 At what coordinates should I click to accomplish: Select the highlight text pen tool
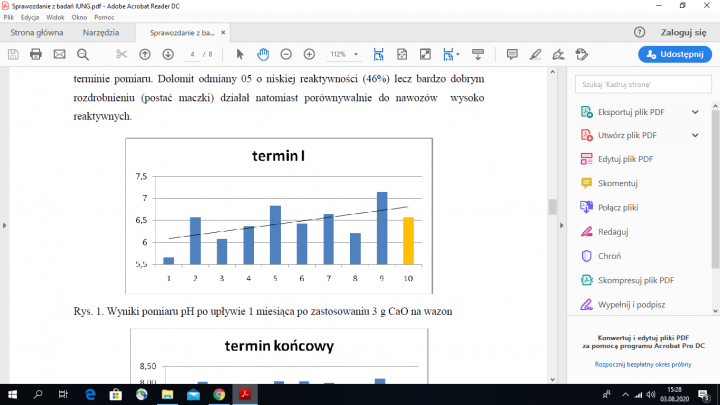pos(537,53)
